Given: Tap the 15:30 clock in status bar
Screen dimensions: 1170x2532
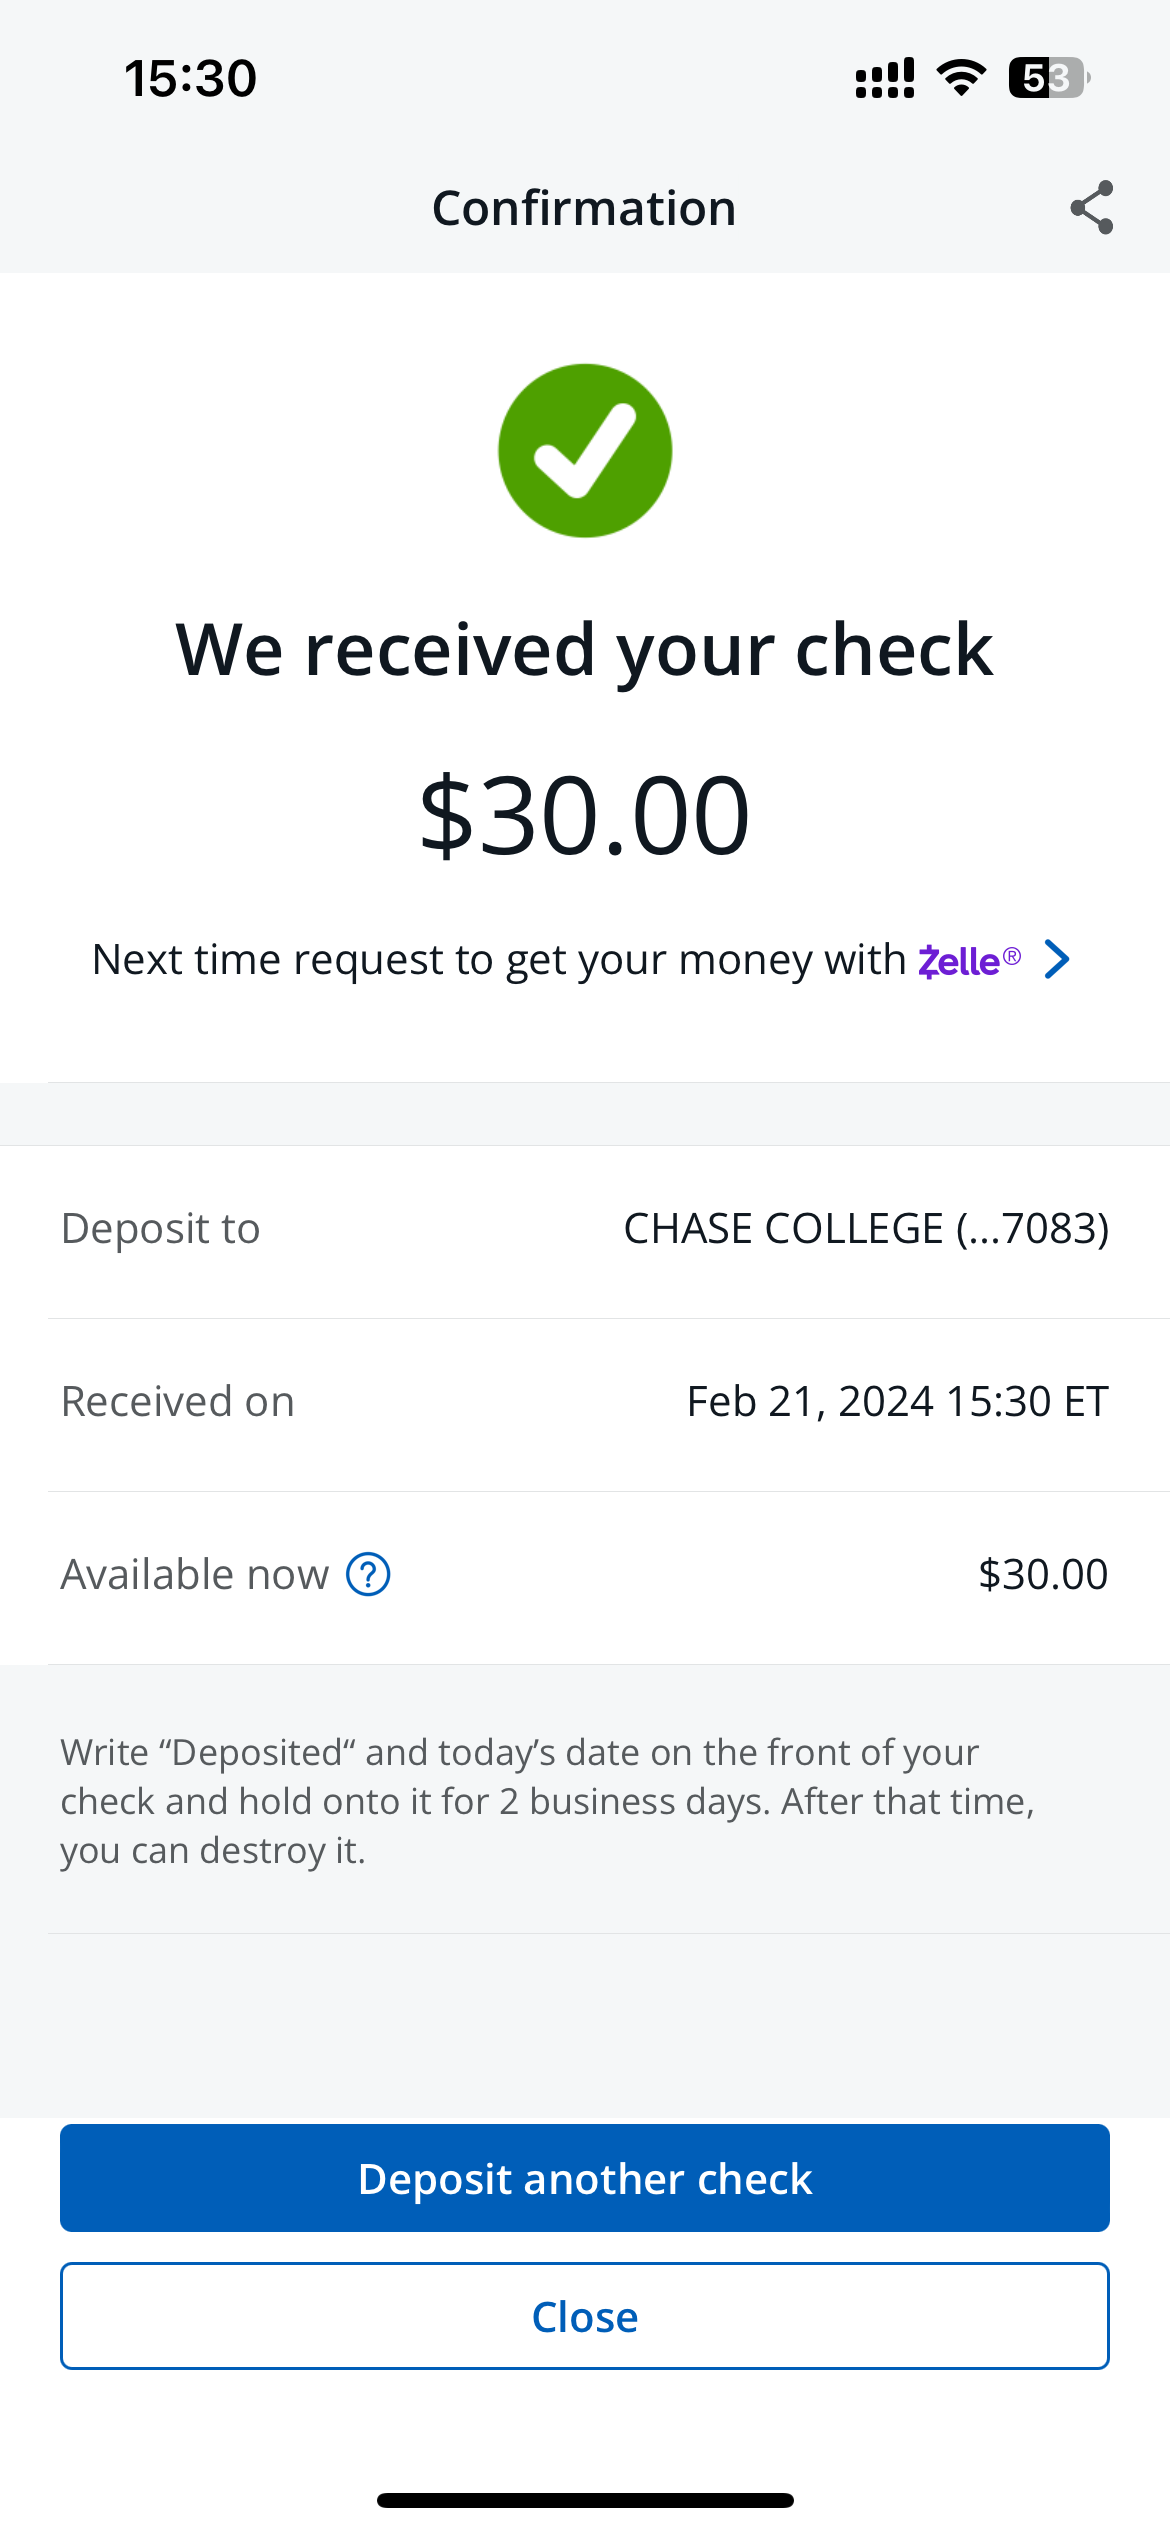Looking at the screenshot, I should 190,78.
